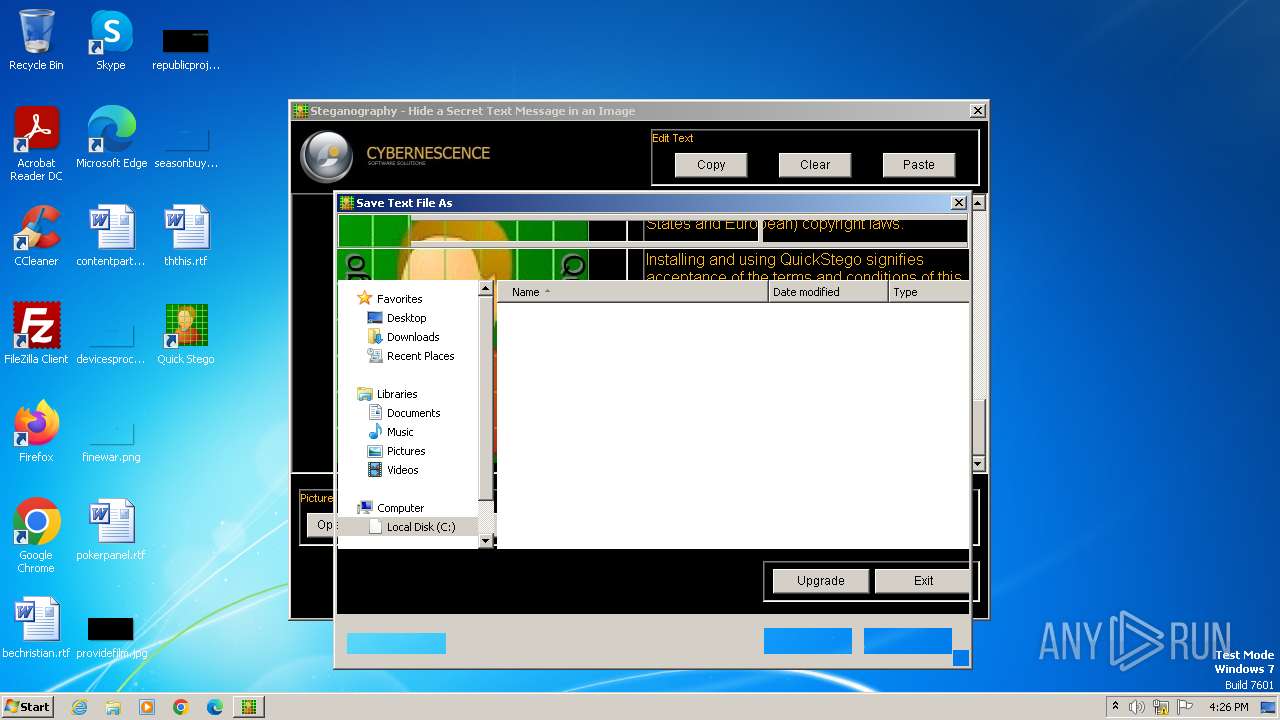Image resolution: width=1280 pixels, height=720 pixels.
Task: Select Recent Places under Favorites
Action: point(420,356)
